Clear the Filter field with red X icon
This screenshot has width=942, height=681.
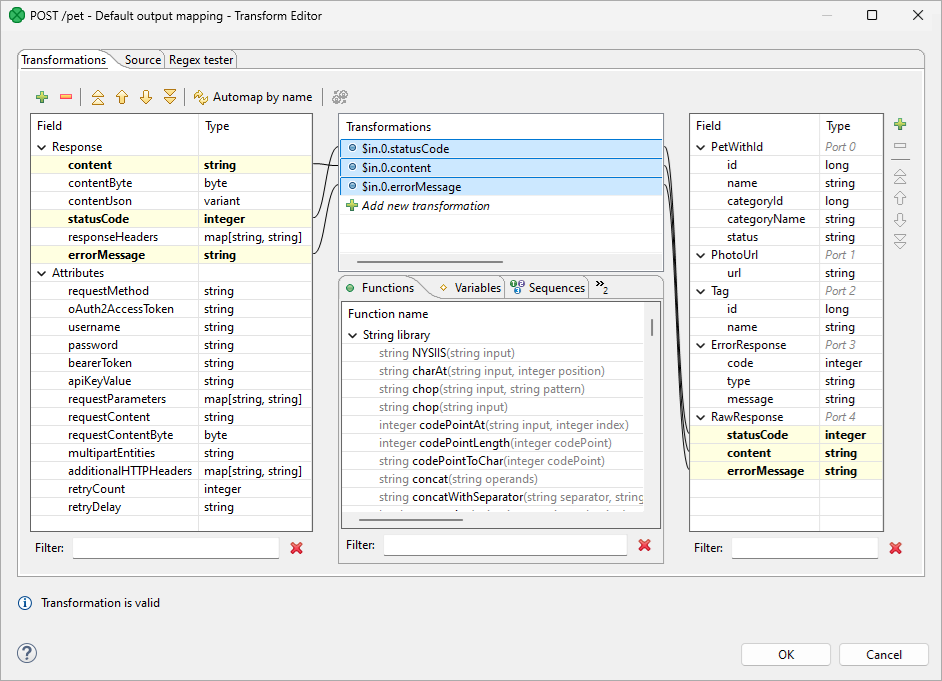click(296, 548)
